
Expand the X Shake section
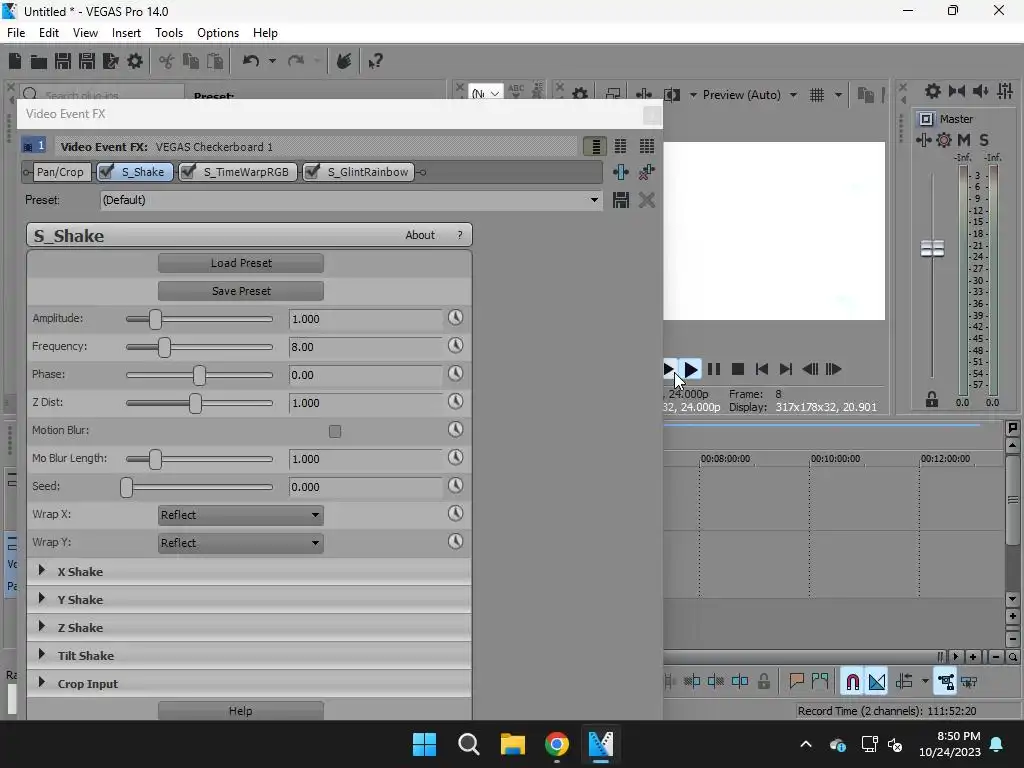pyautogui.click(x=42, y=570)
